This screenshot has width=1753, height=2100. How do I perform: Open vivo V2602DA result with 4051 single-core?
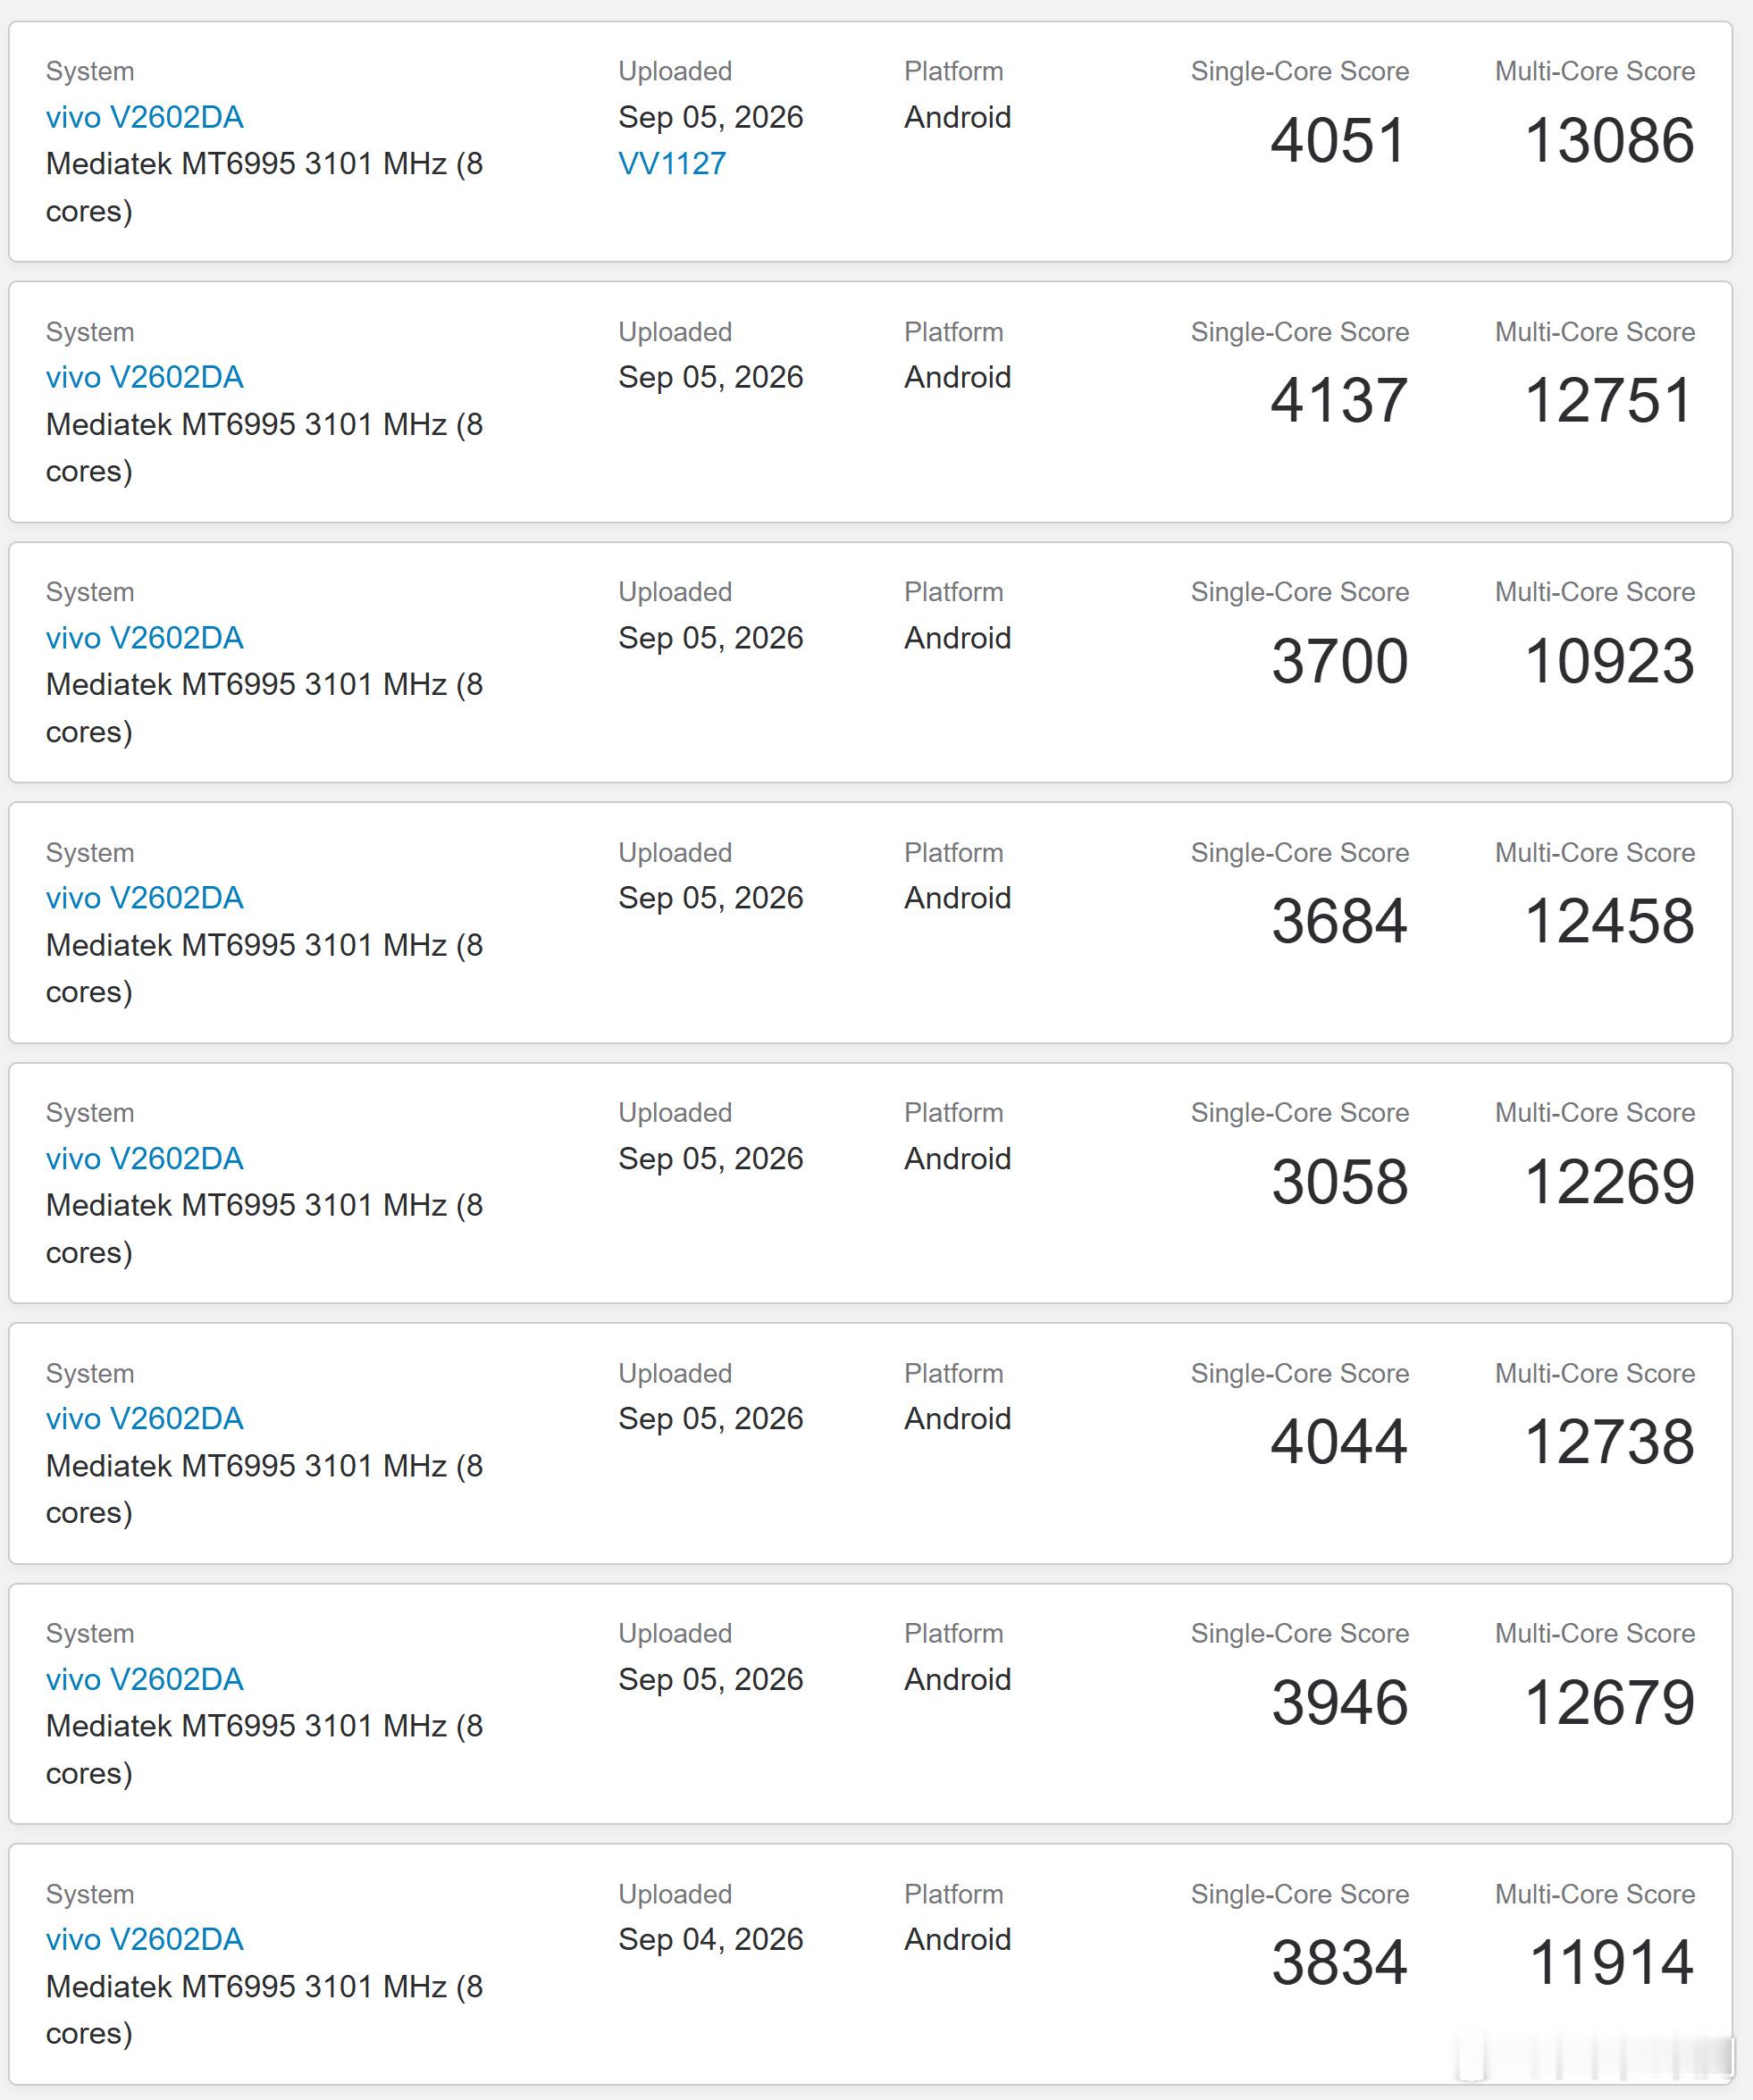coord(144,117)
